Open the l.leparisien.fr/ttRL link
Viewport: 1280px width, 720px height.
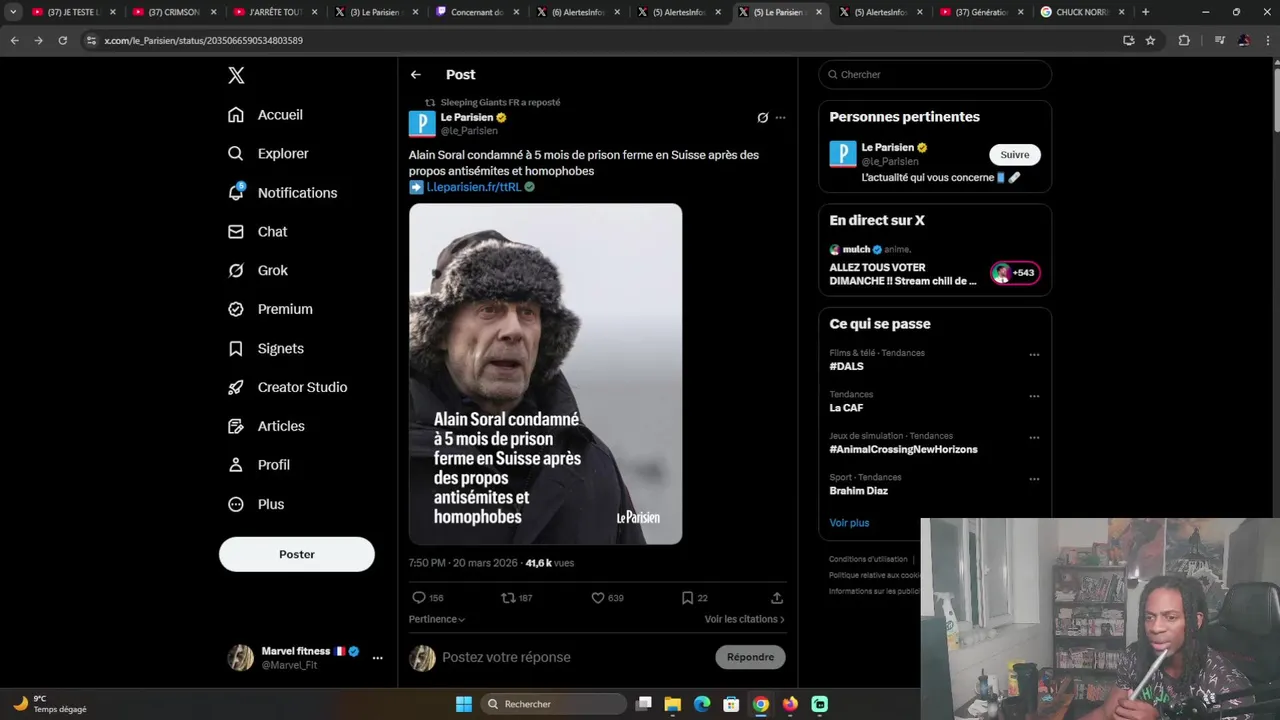(474, 187)
